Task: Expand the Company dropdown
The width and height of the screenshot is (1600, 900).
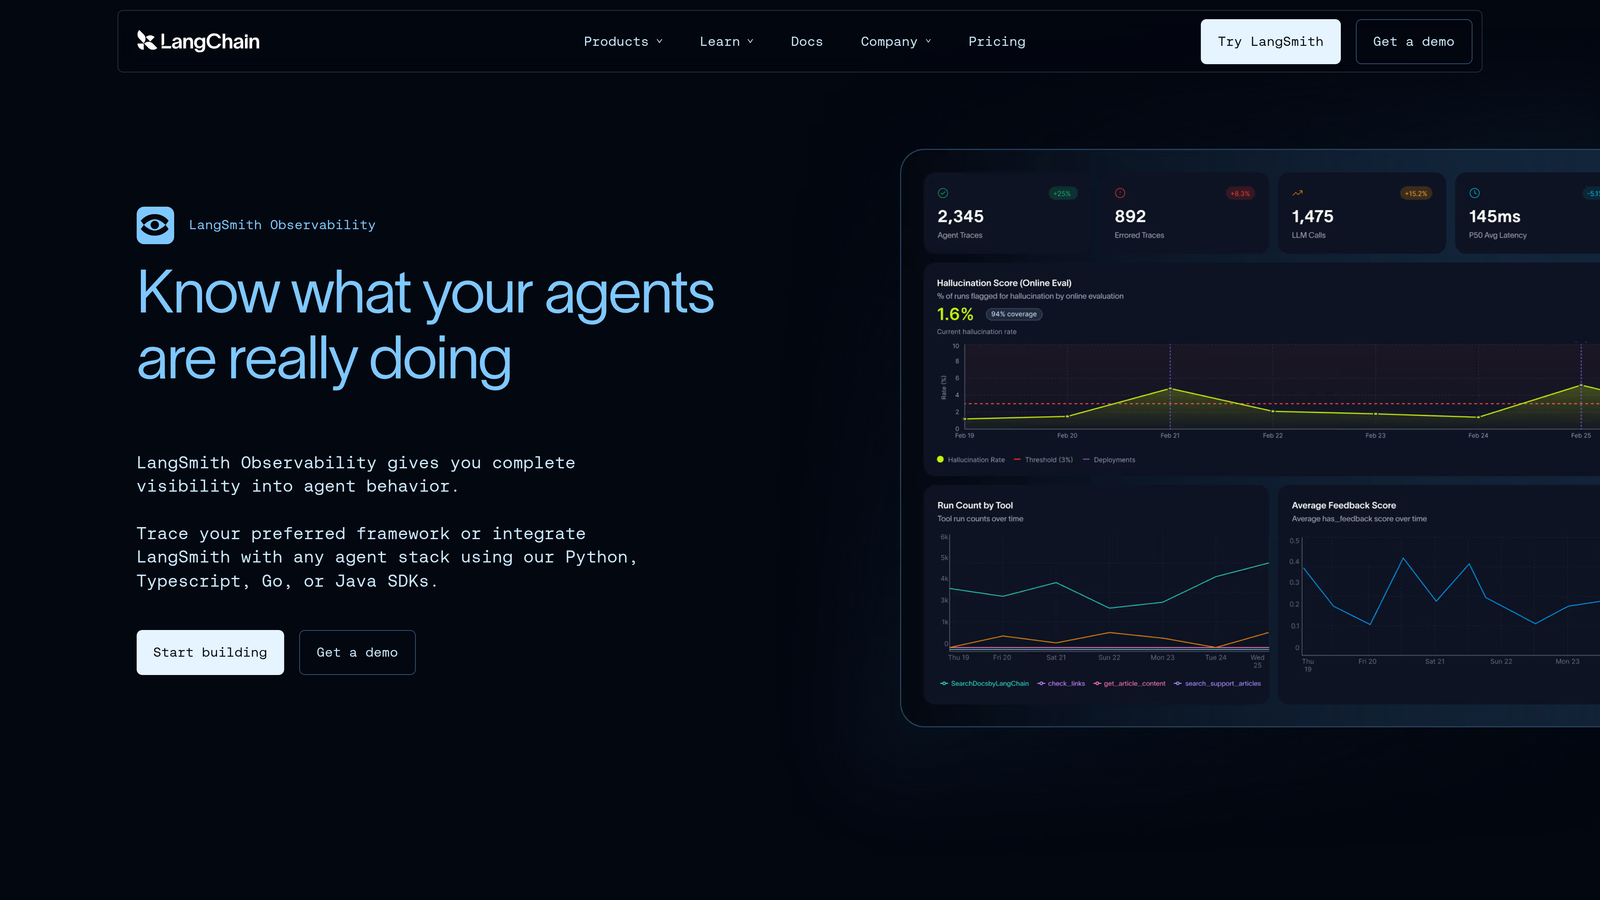Action: click(895, 41)
